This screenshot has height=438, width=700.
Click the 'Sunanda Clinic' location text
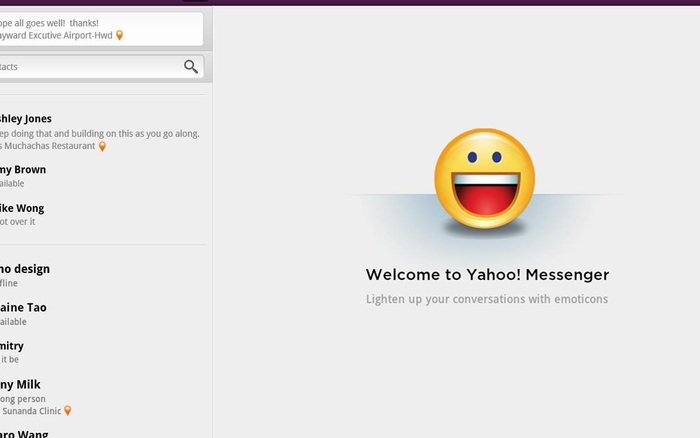pos(32,411)
